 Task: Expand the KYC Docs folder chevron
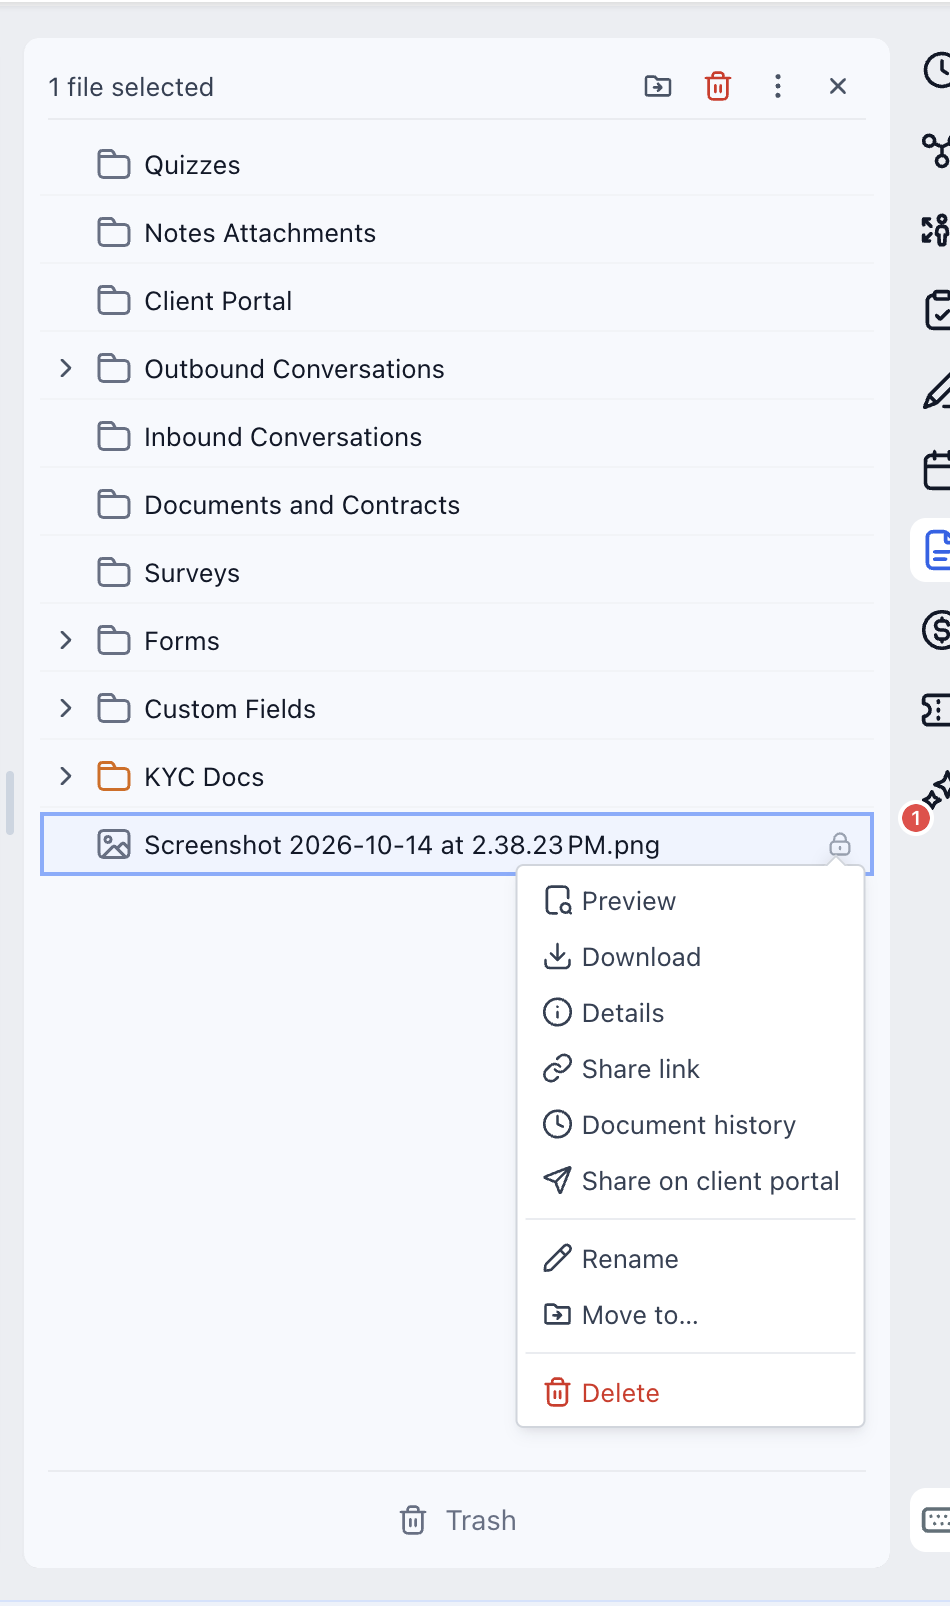(x=66, y=776)
